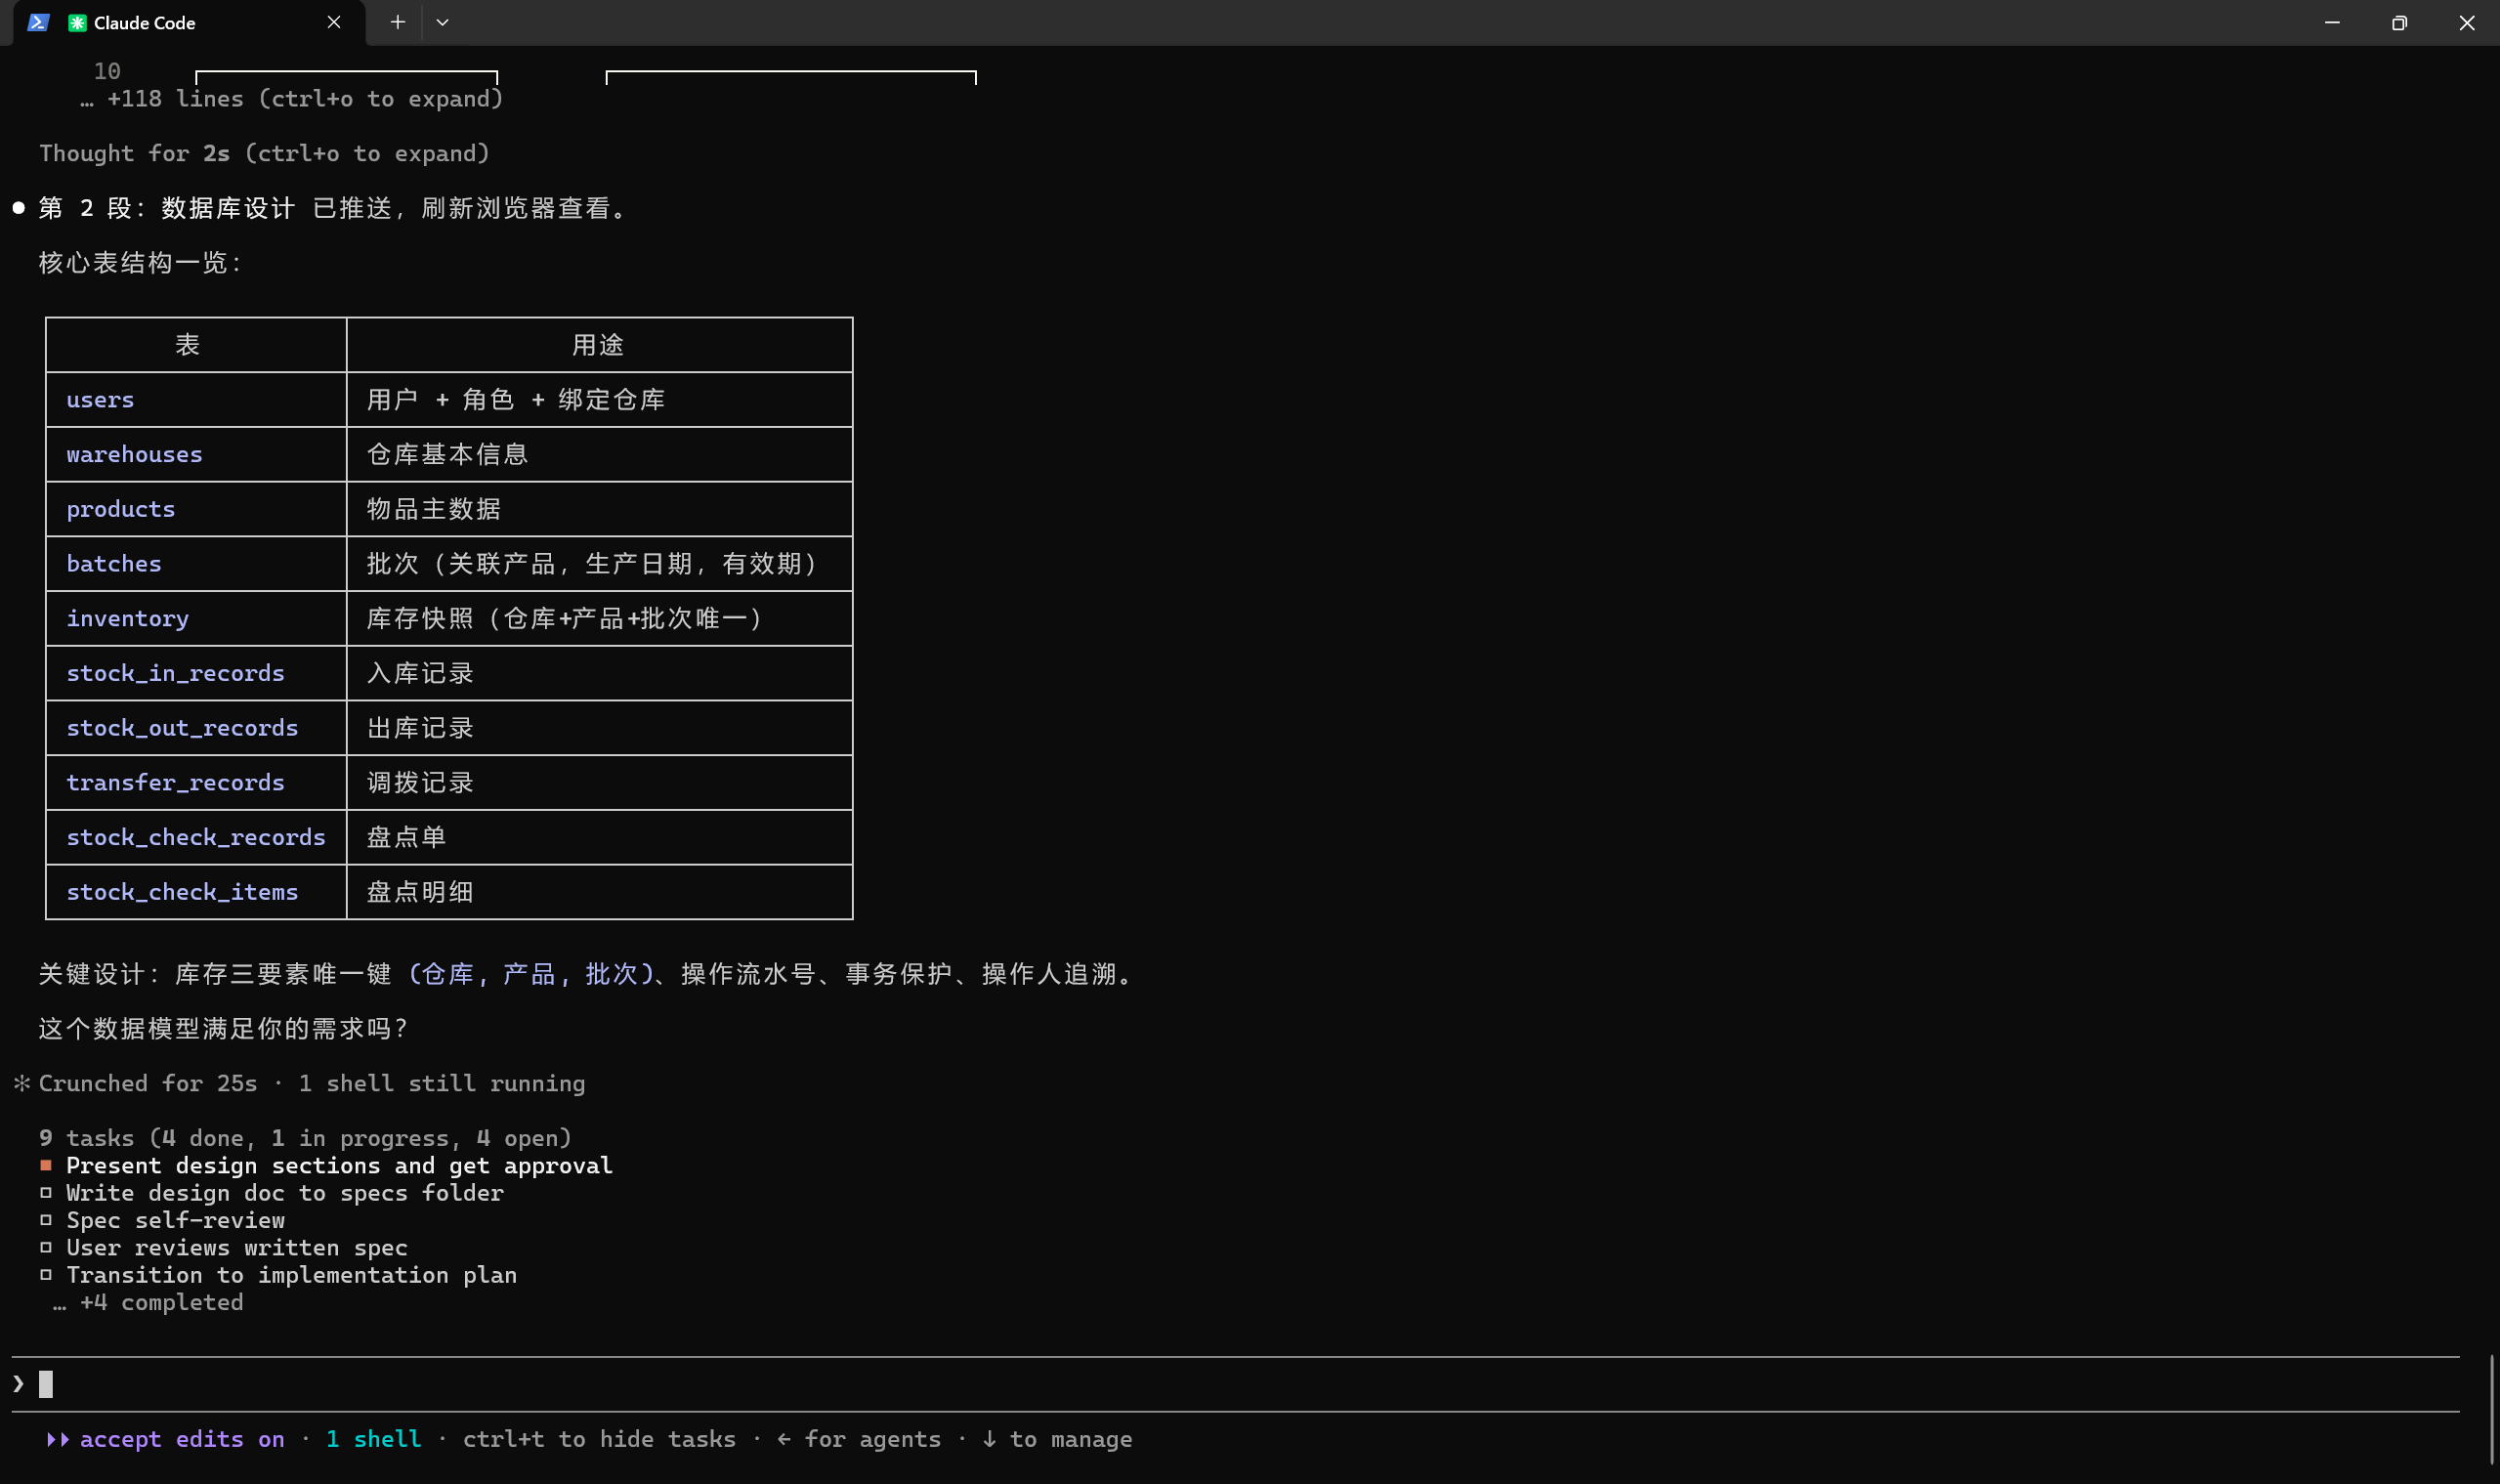
Task: Open a new terminal tab
Action: (x=397, y=22)
